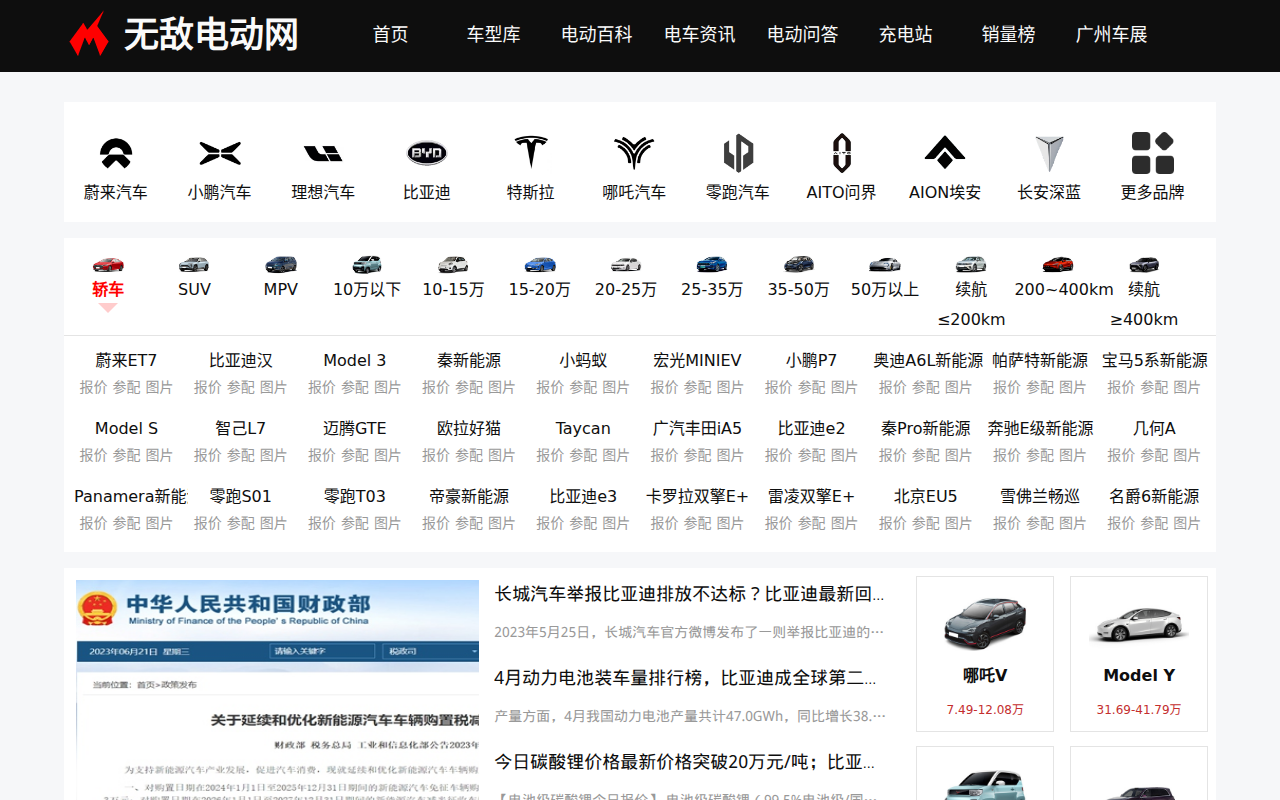This screenshot has width=1280, height=800.
Task: Select the MPV car category icon
Action: [281, 264]
